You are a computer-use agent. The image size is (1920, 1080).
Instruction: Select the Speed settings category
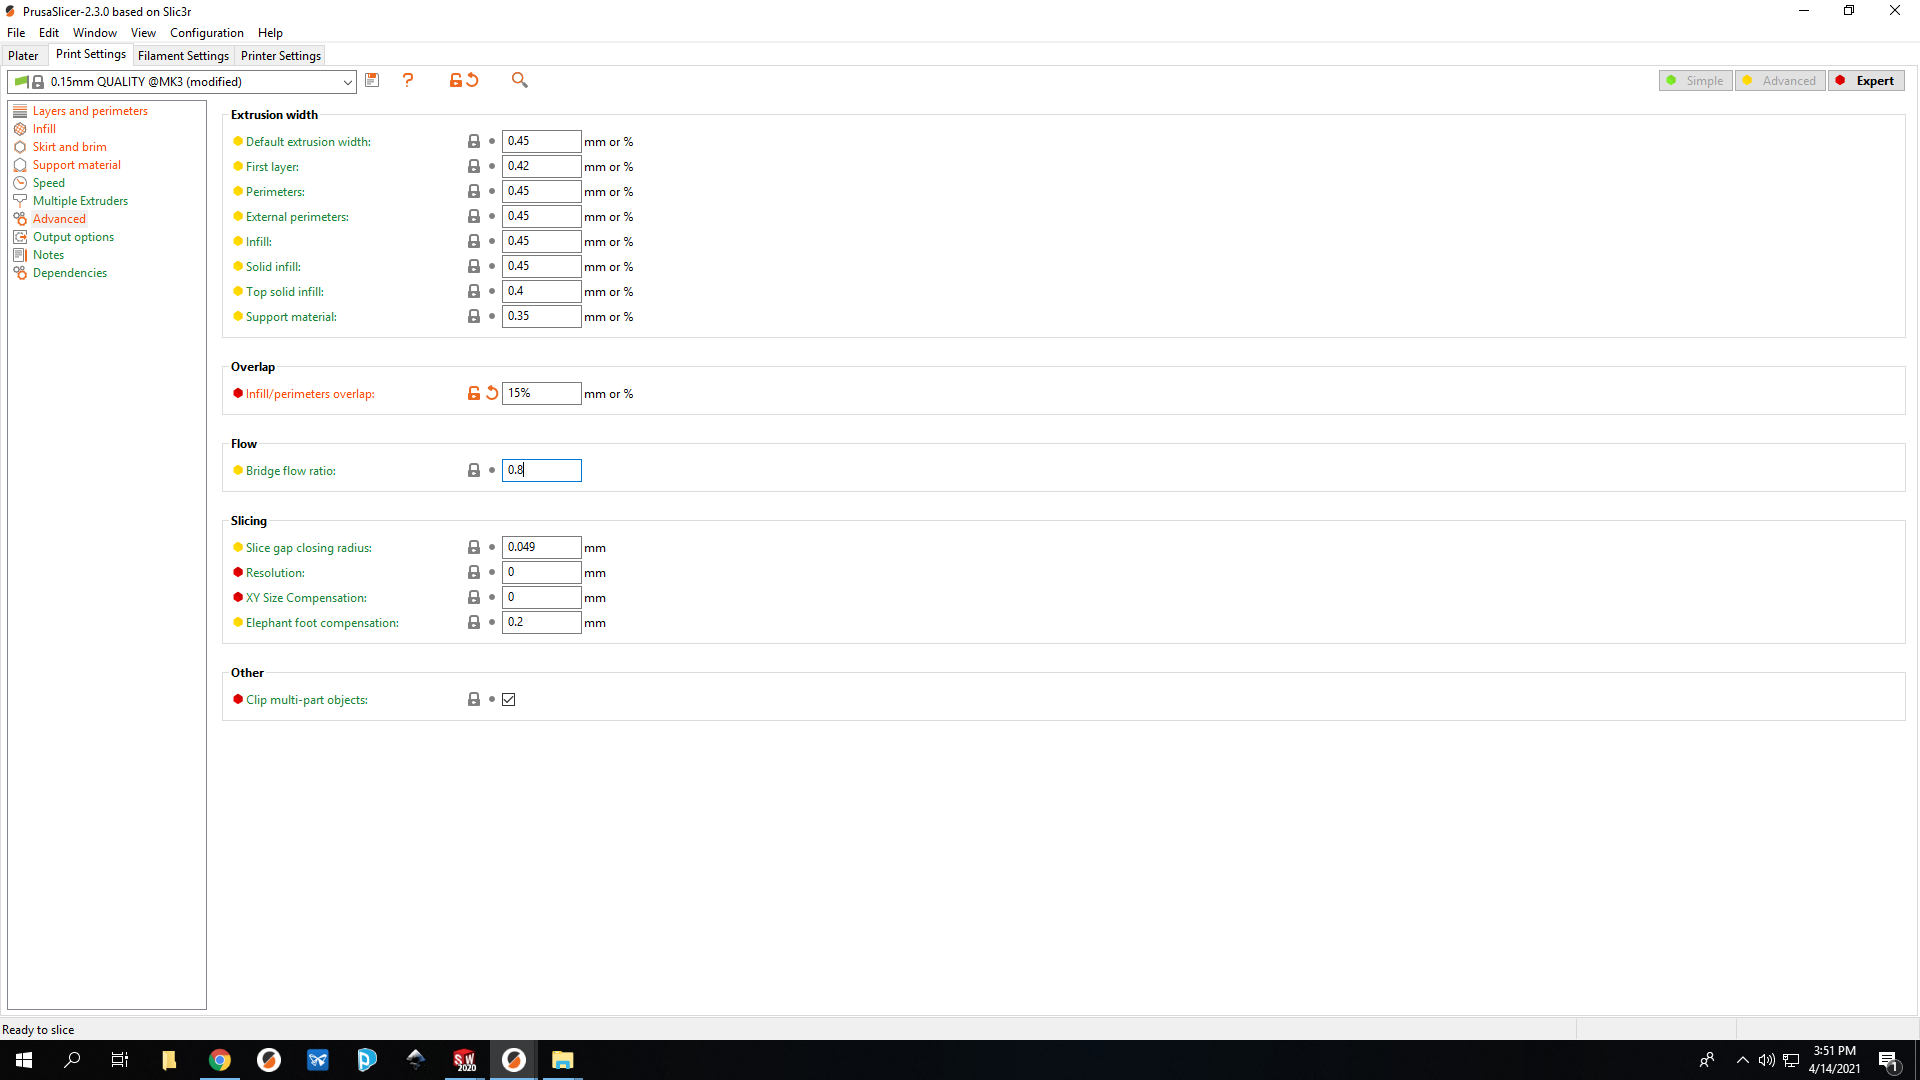pyautogui.click(x=48, y=183)
